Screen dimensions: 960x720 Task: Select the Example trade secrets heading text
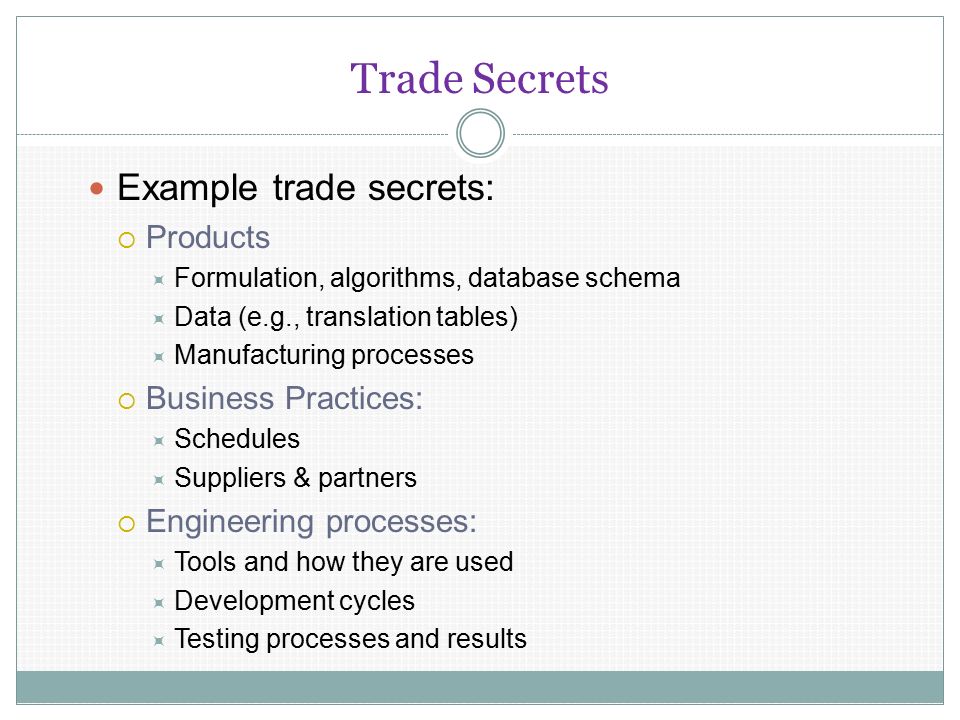pyautogui.click(x=306, y=188)
